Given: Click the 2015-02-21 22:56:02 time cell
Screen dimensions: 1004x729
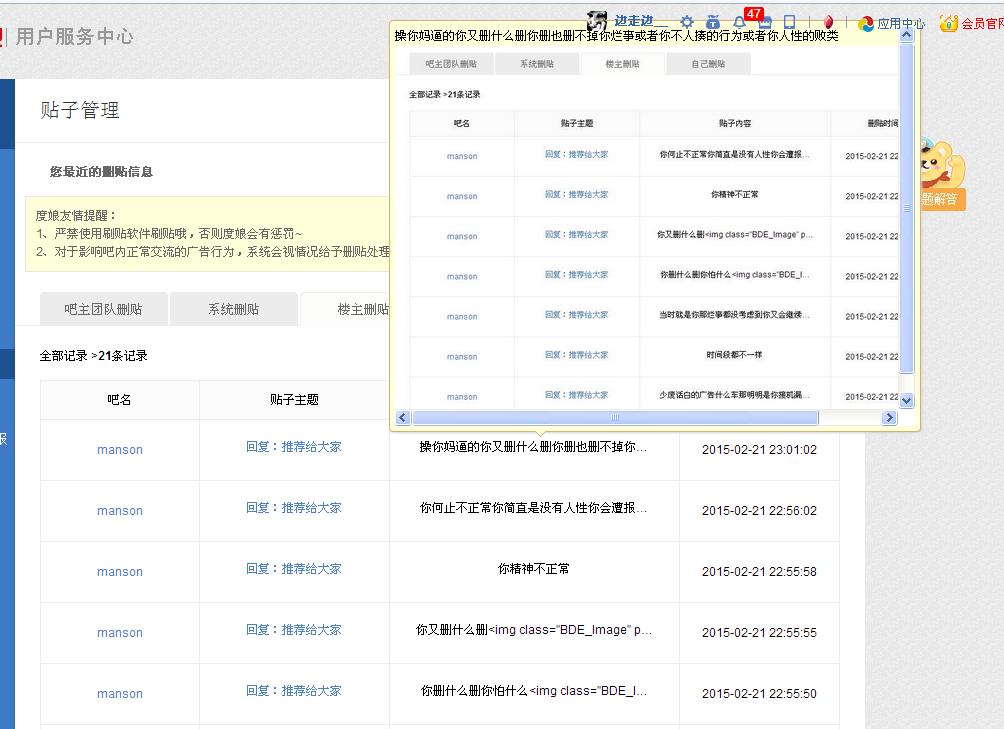Looking at the screenshot, I should coord(759,510).
